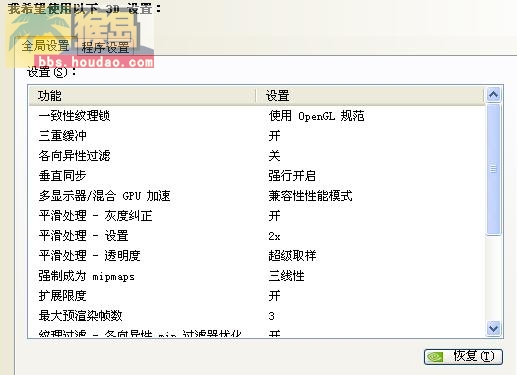The width and height of the screenshot is (517, 375).
Task: Switch to the 程序设置 tab
Action: (x=105, y=47)
